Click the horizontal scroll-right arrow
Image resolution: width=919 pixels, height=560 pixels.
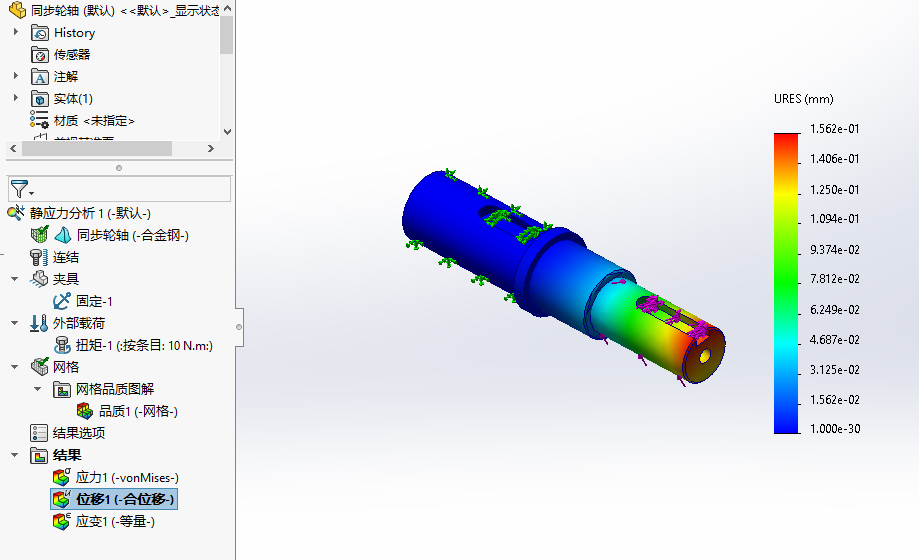pyautogui.click(x=211, y=148)
